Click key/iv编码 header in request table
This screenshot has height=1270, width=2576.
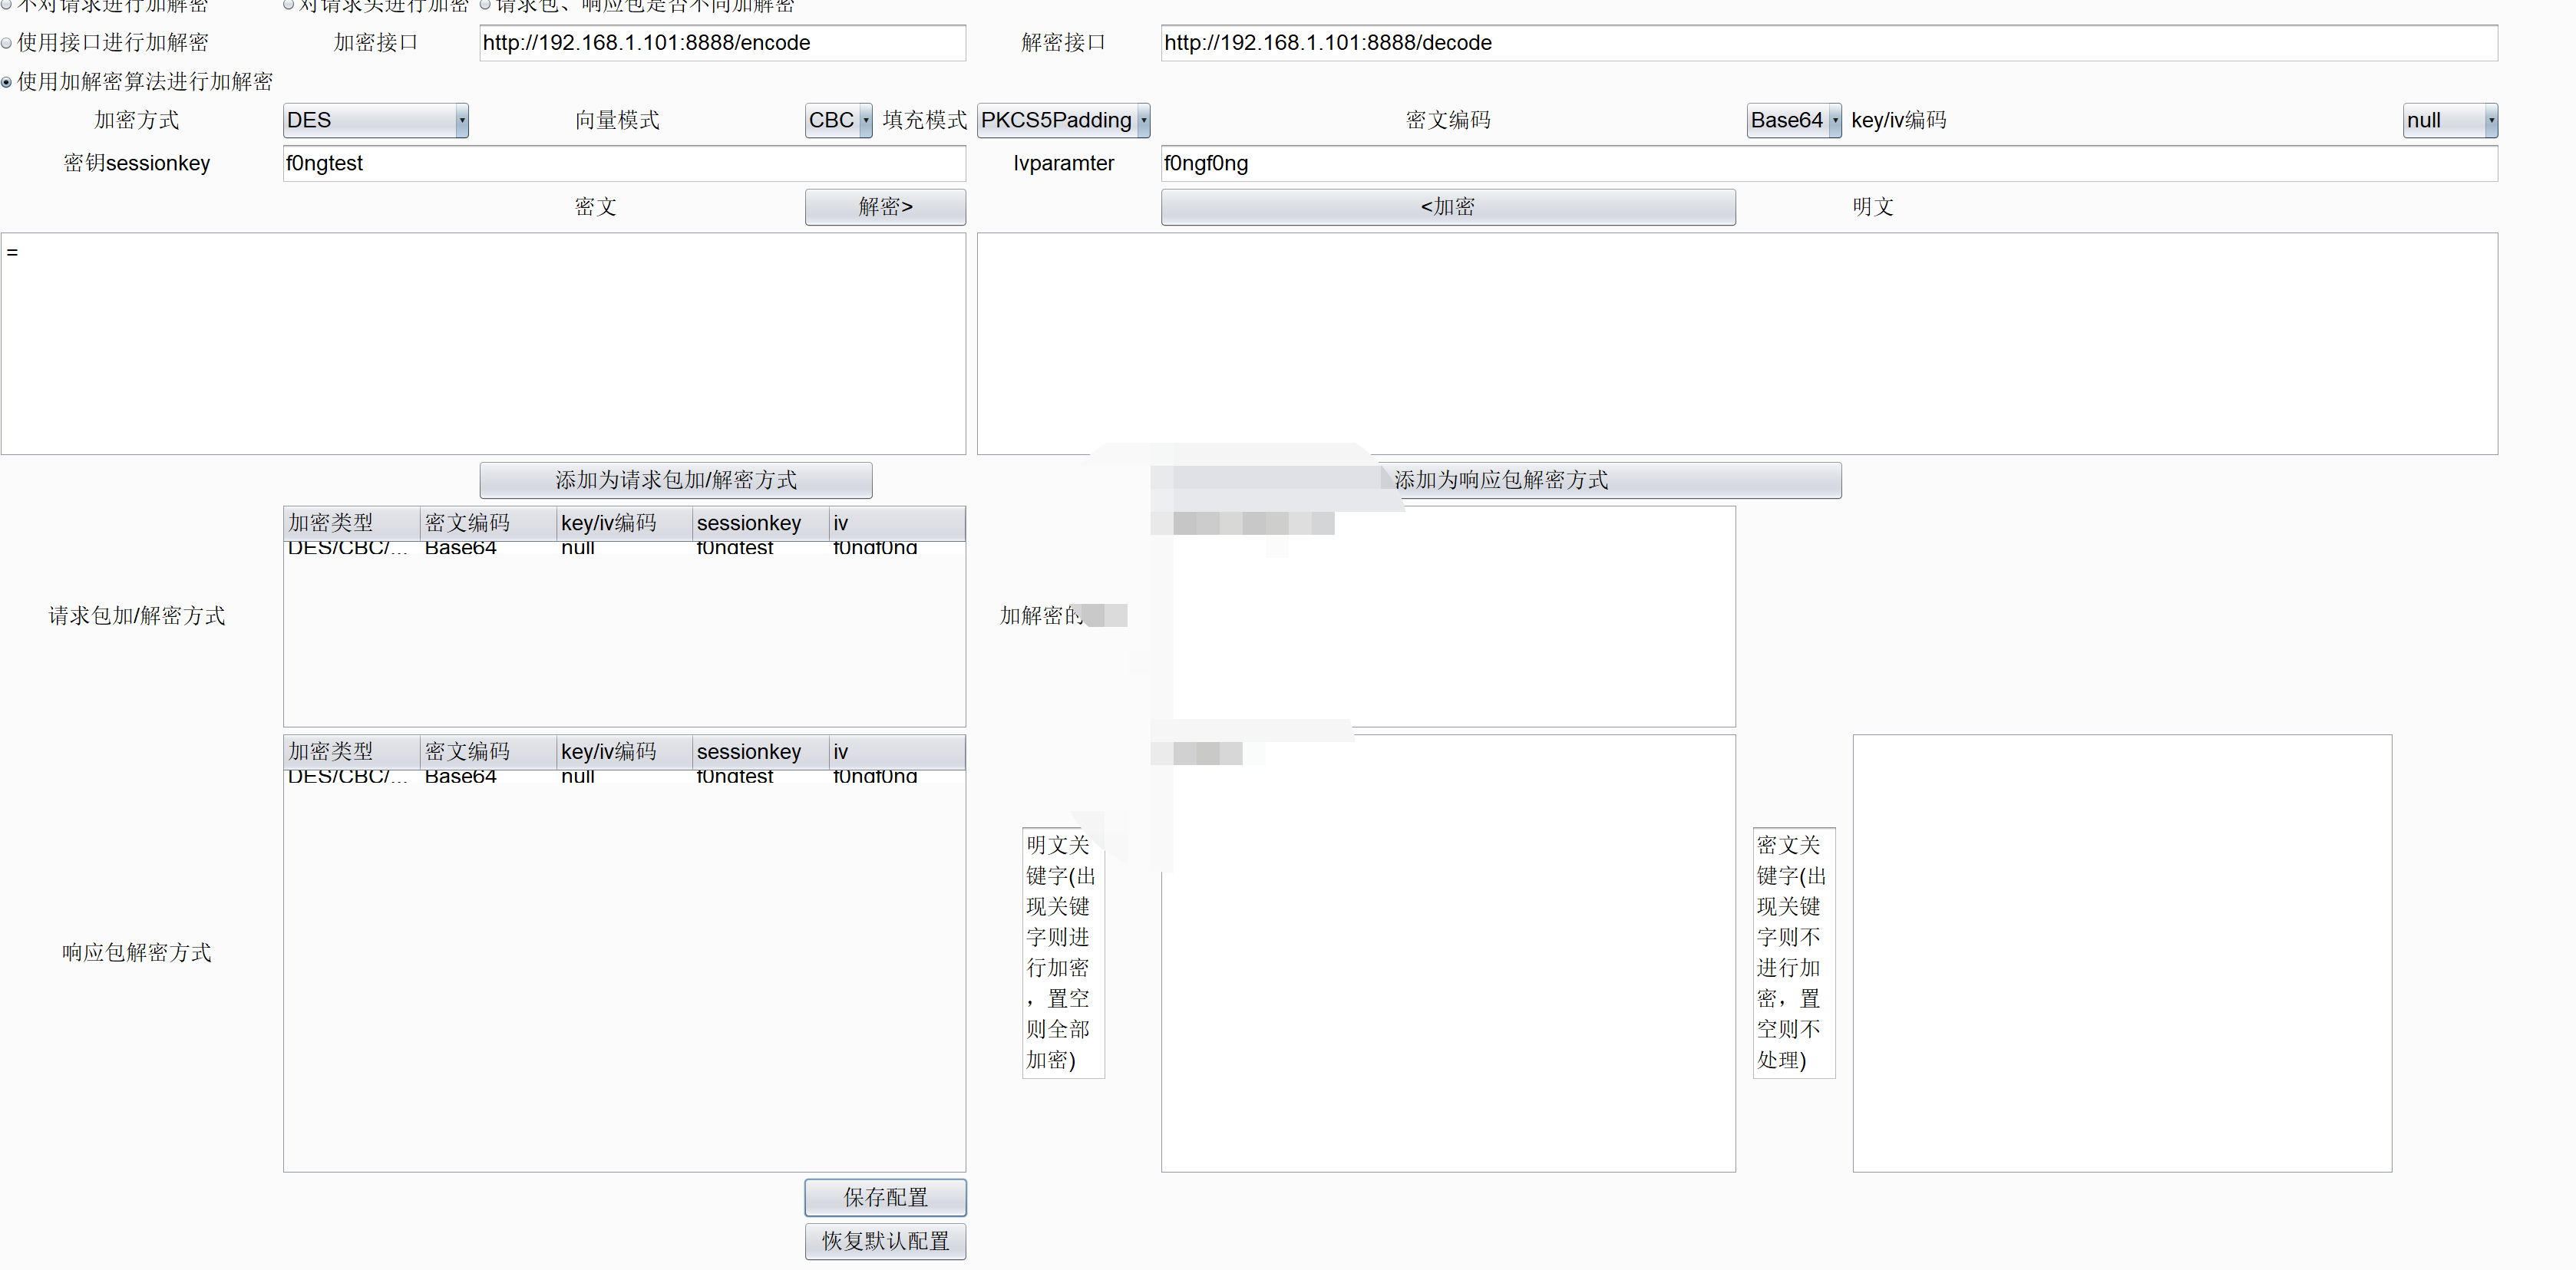(x=624, y=523)
